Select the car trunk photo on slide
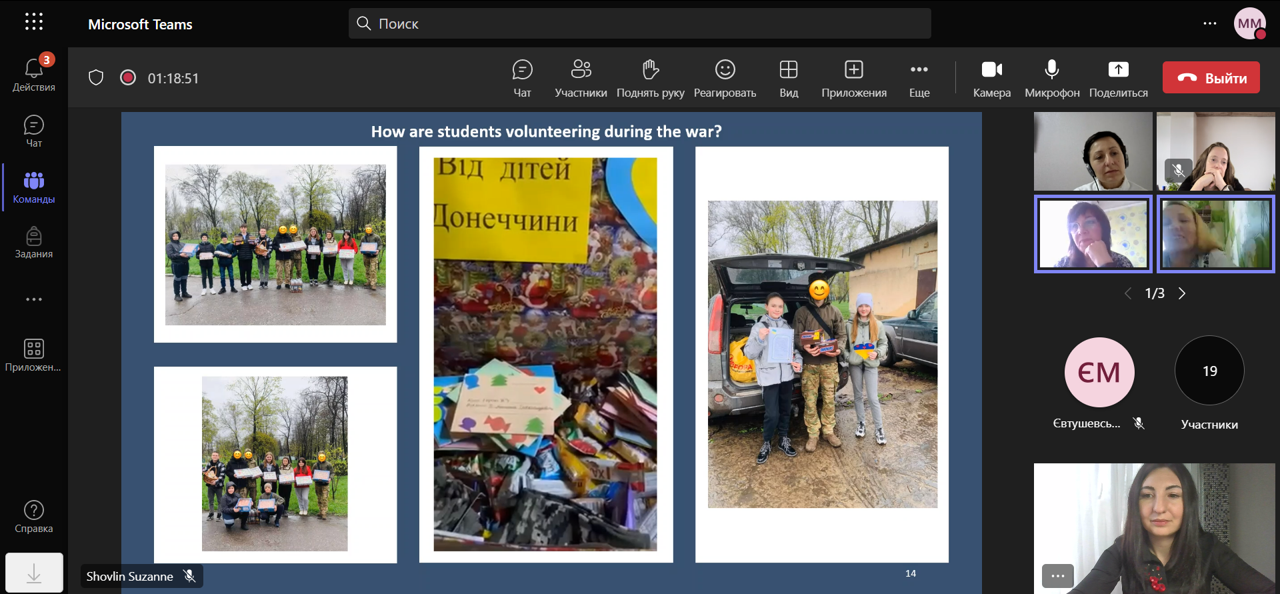The height and width of the screenshot is (594, 1280). pyautogui.click(x=823, y=354)
